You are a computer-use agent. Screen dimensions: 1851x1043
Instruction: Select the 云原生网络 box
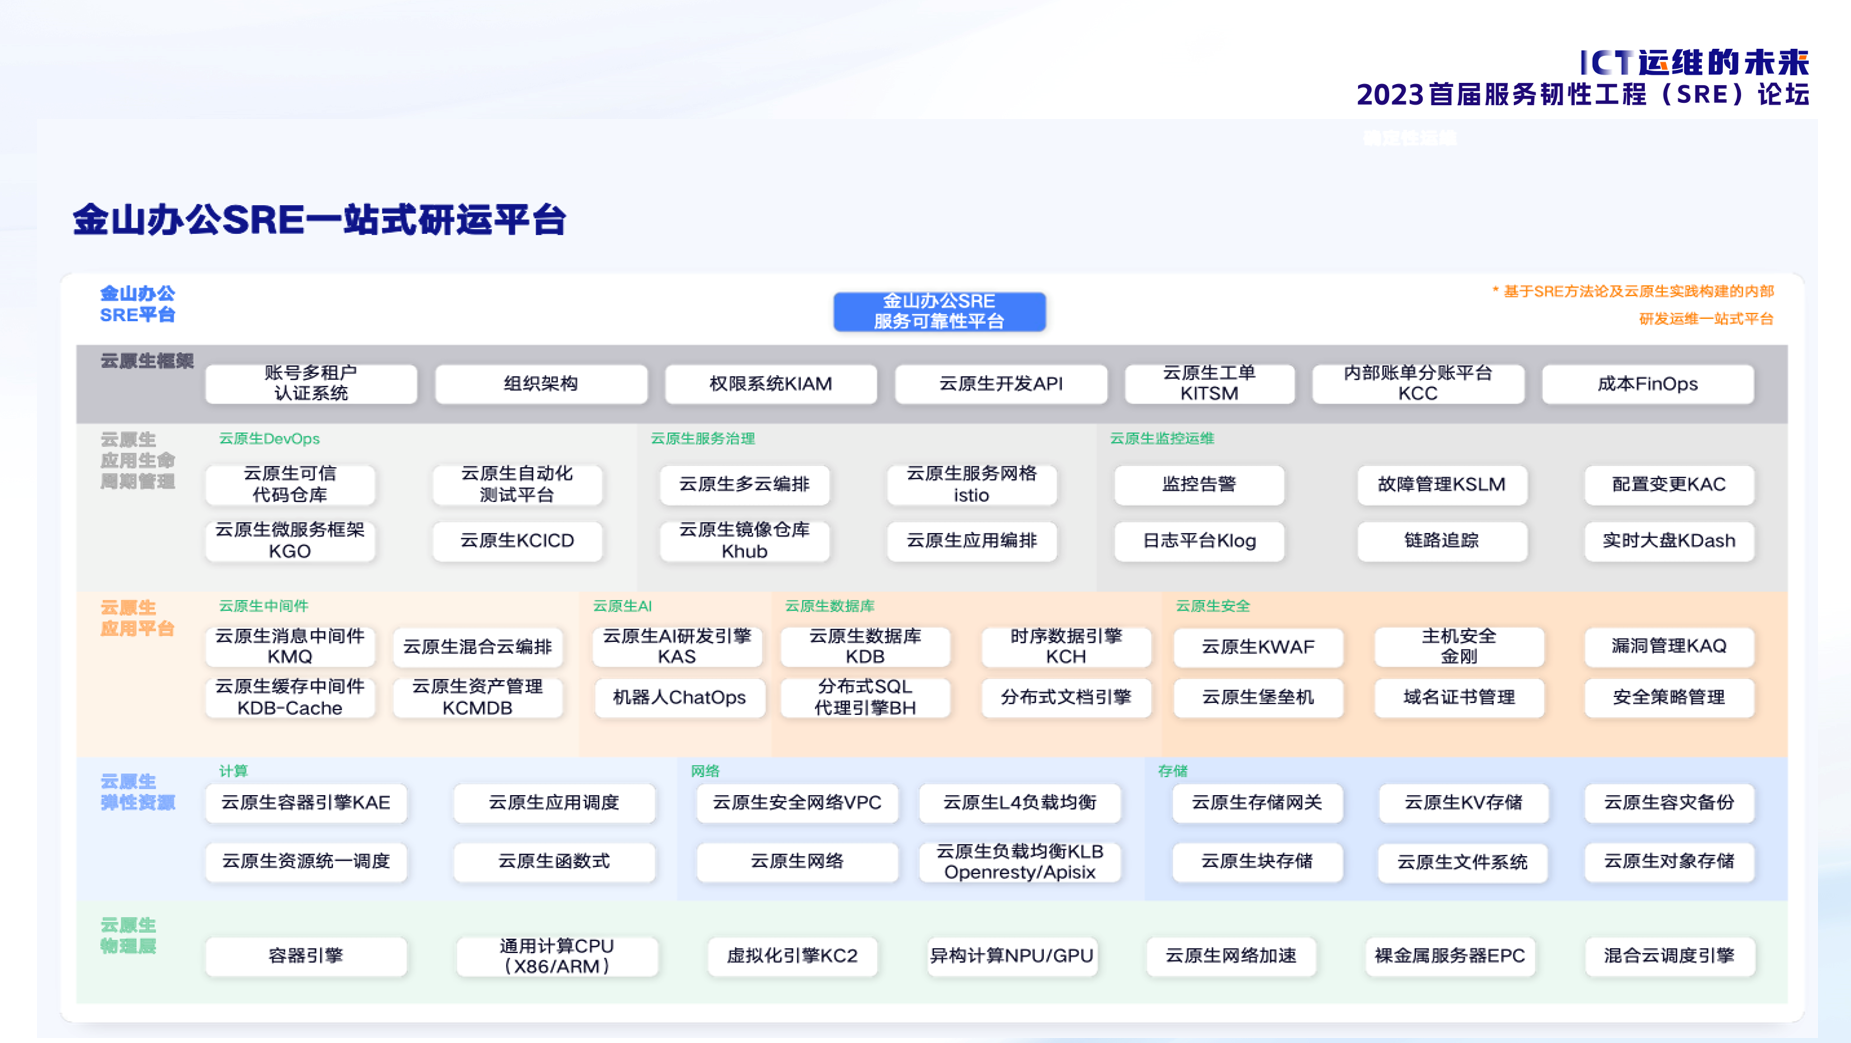point(797,861)
